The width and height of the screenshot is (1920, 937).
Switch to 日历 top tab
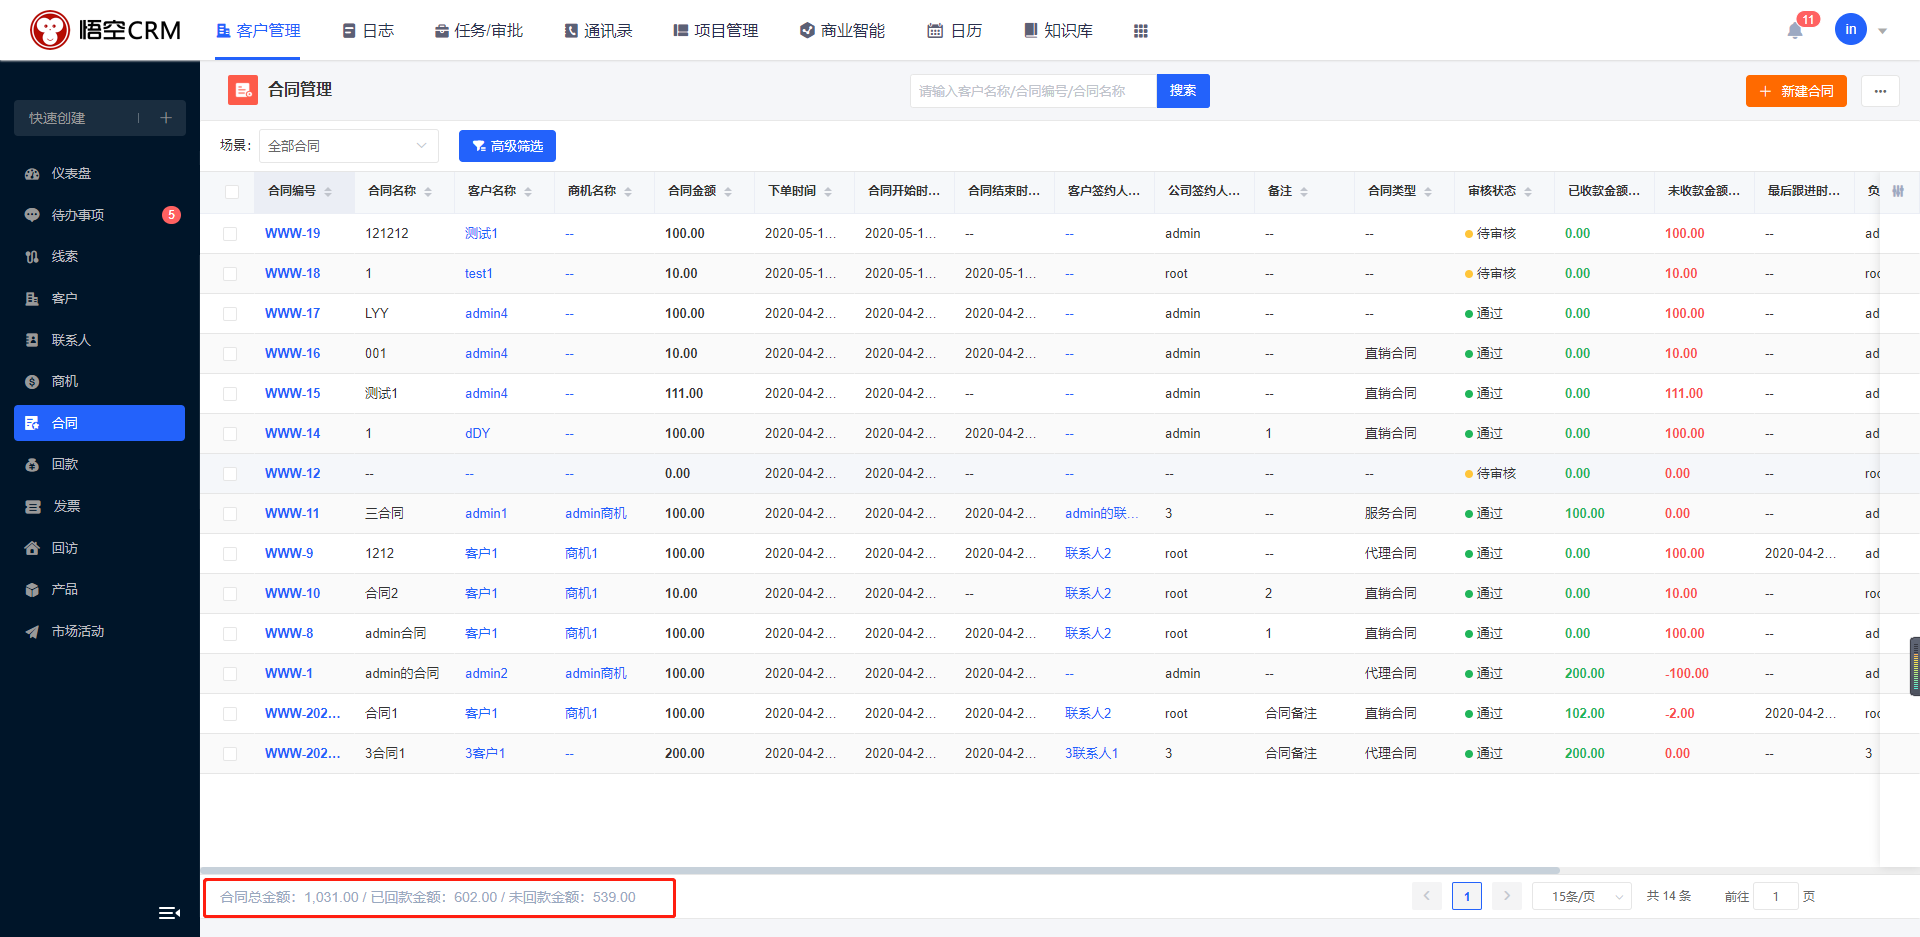pos(954,31)
